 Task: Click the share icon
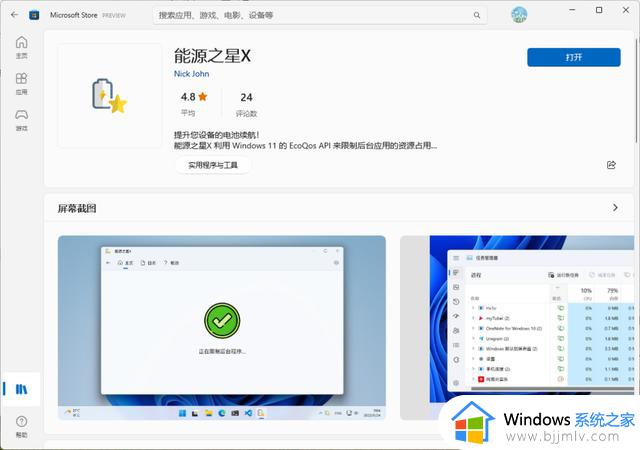pos(611,165)
